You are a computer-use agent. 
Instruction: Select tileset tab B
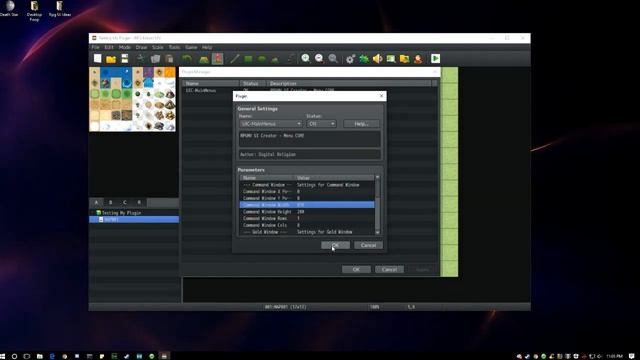point(111,202)
